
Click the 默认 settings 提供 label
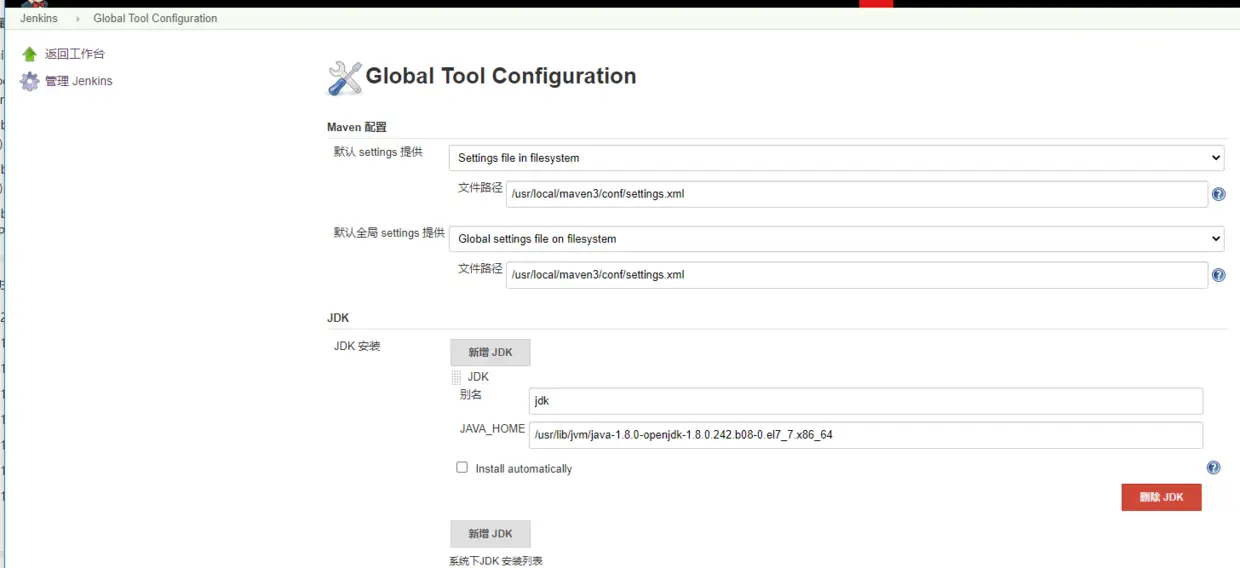point(378,152)
